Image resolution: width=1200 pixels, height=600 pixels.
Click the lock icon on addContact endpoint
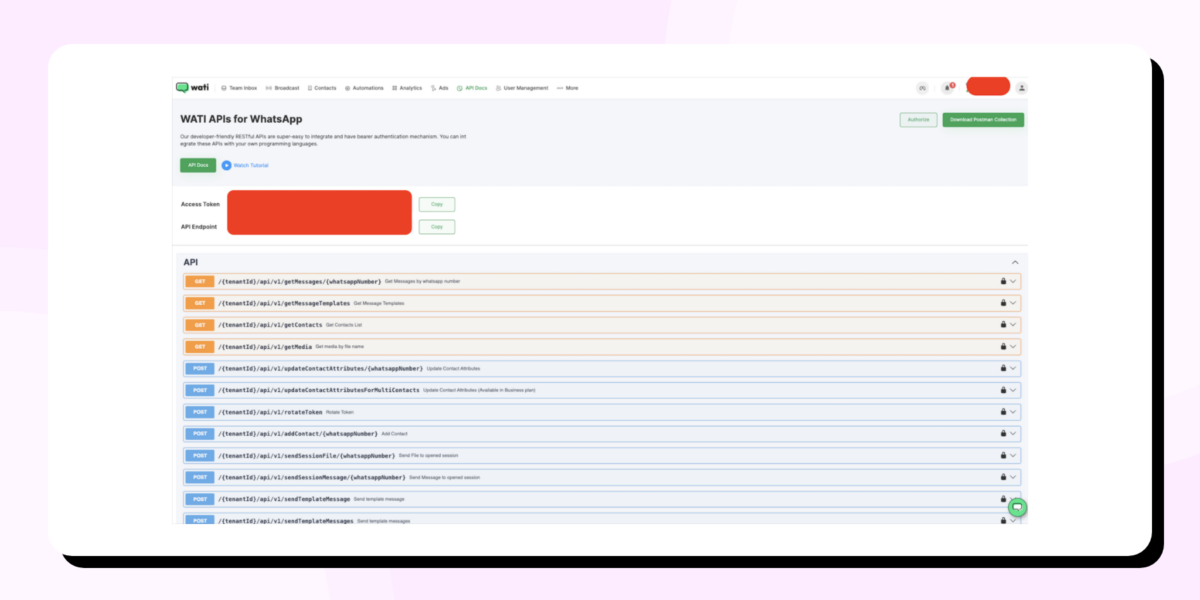(1003, 433)
